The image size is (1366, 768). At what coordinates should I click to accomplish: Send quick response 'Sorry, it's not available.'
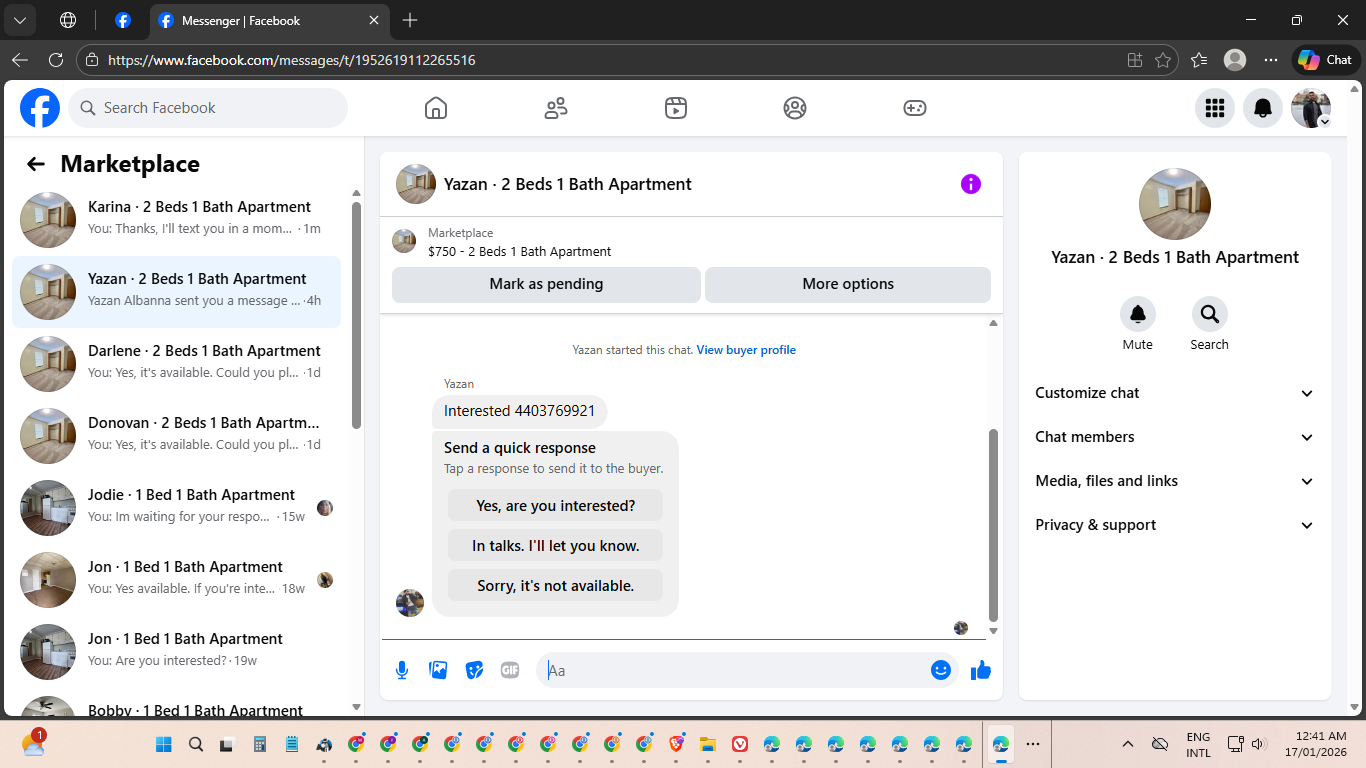click(555, 586)
